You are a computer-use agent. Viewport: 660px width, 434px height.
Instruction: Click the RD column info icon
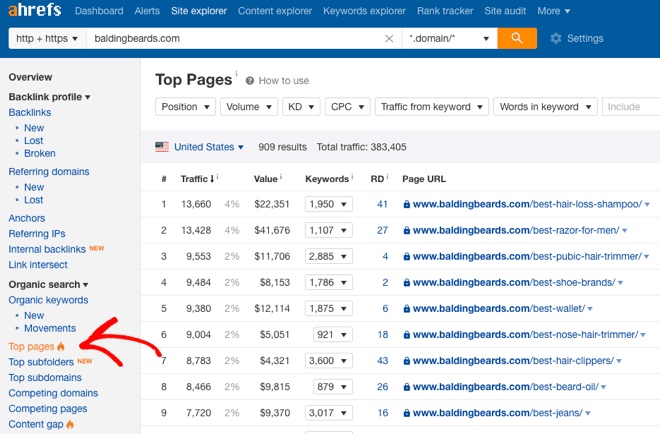[x=387, y=176]
